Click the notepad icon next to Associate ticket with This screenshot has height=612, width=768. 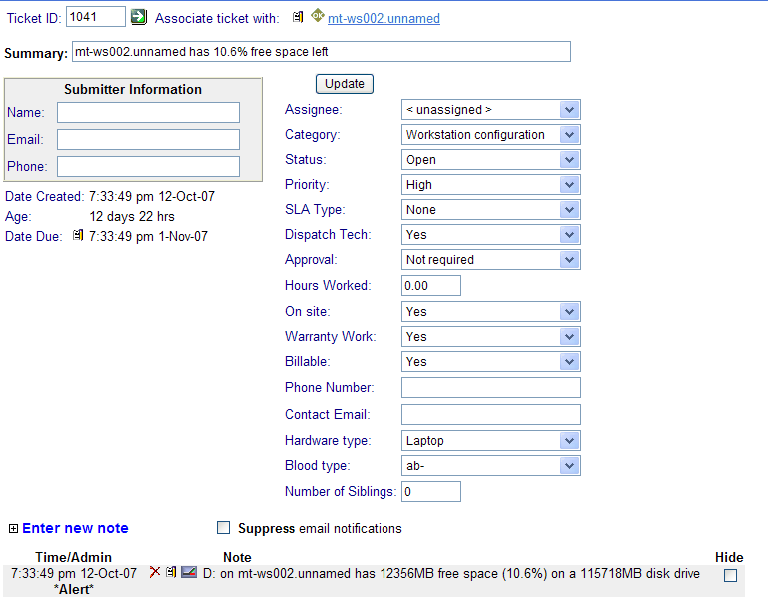tap(298, 17)
